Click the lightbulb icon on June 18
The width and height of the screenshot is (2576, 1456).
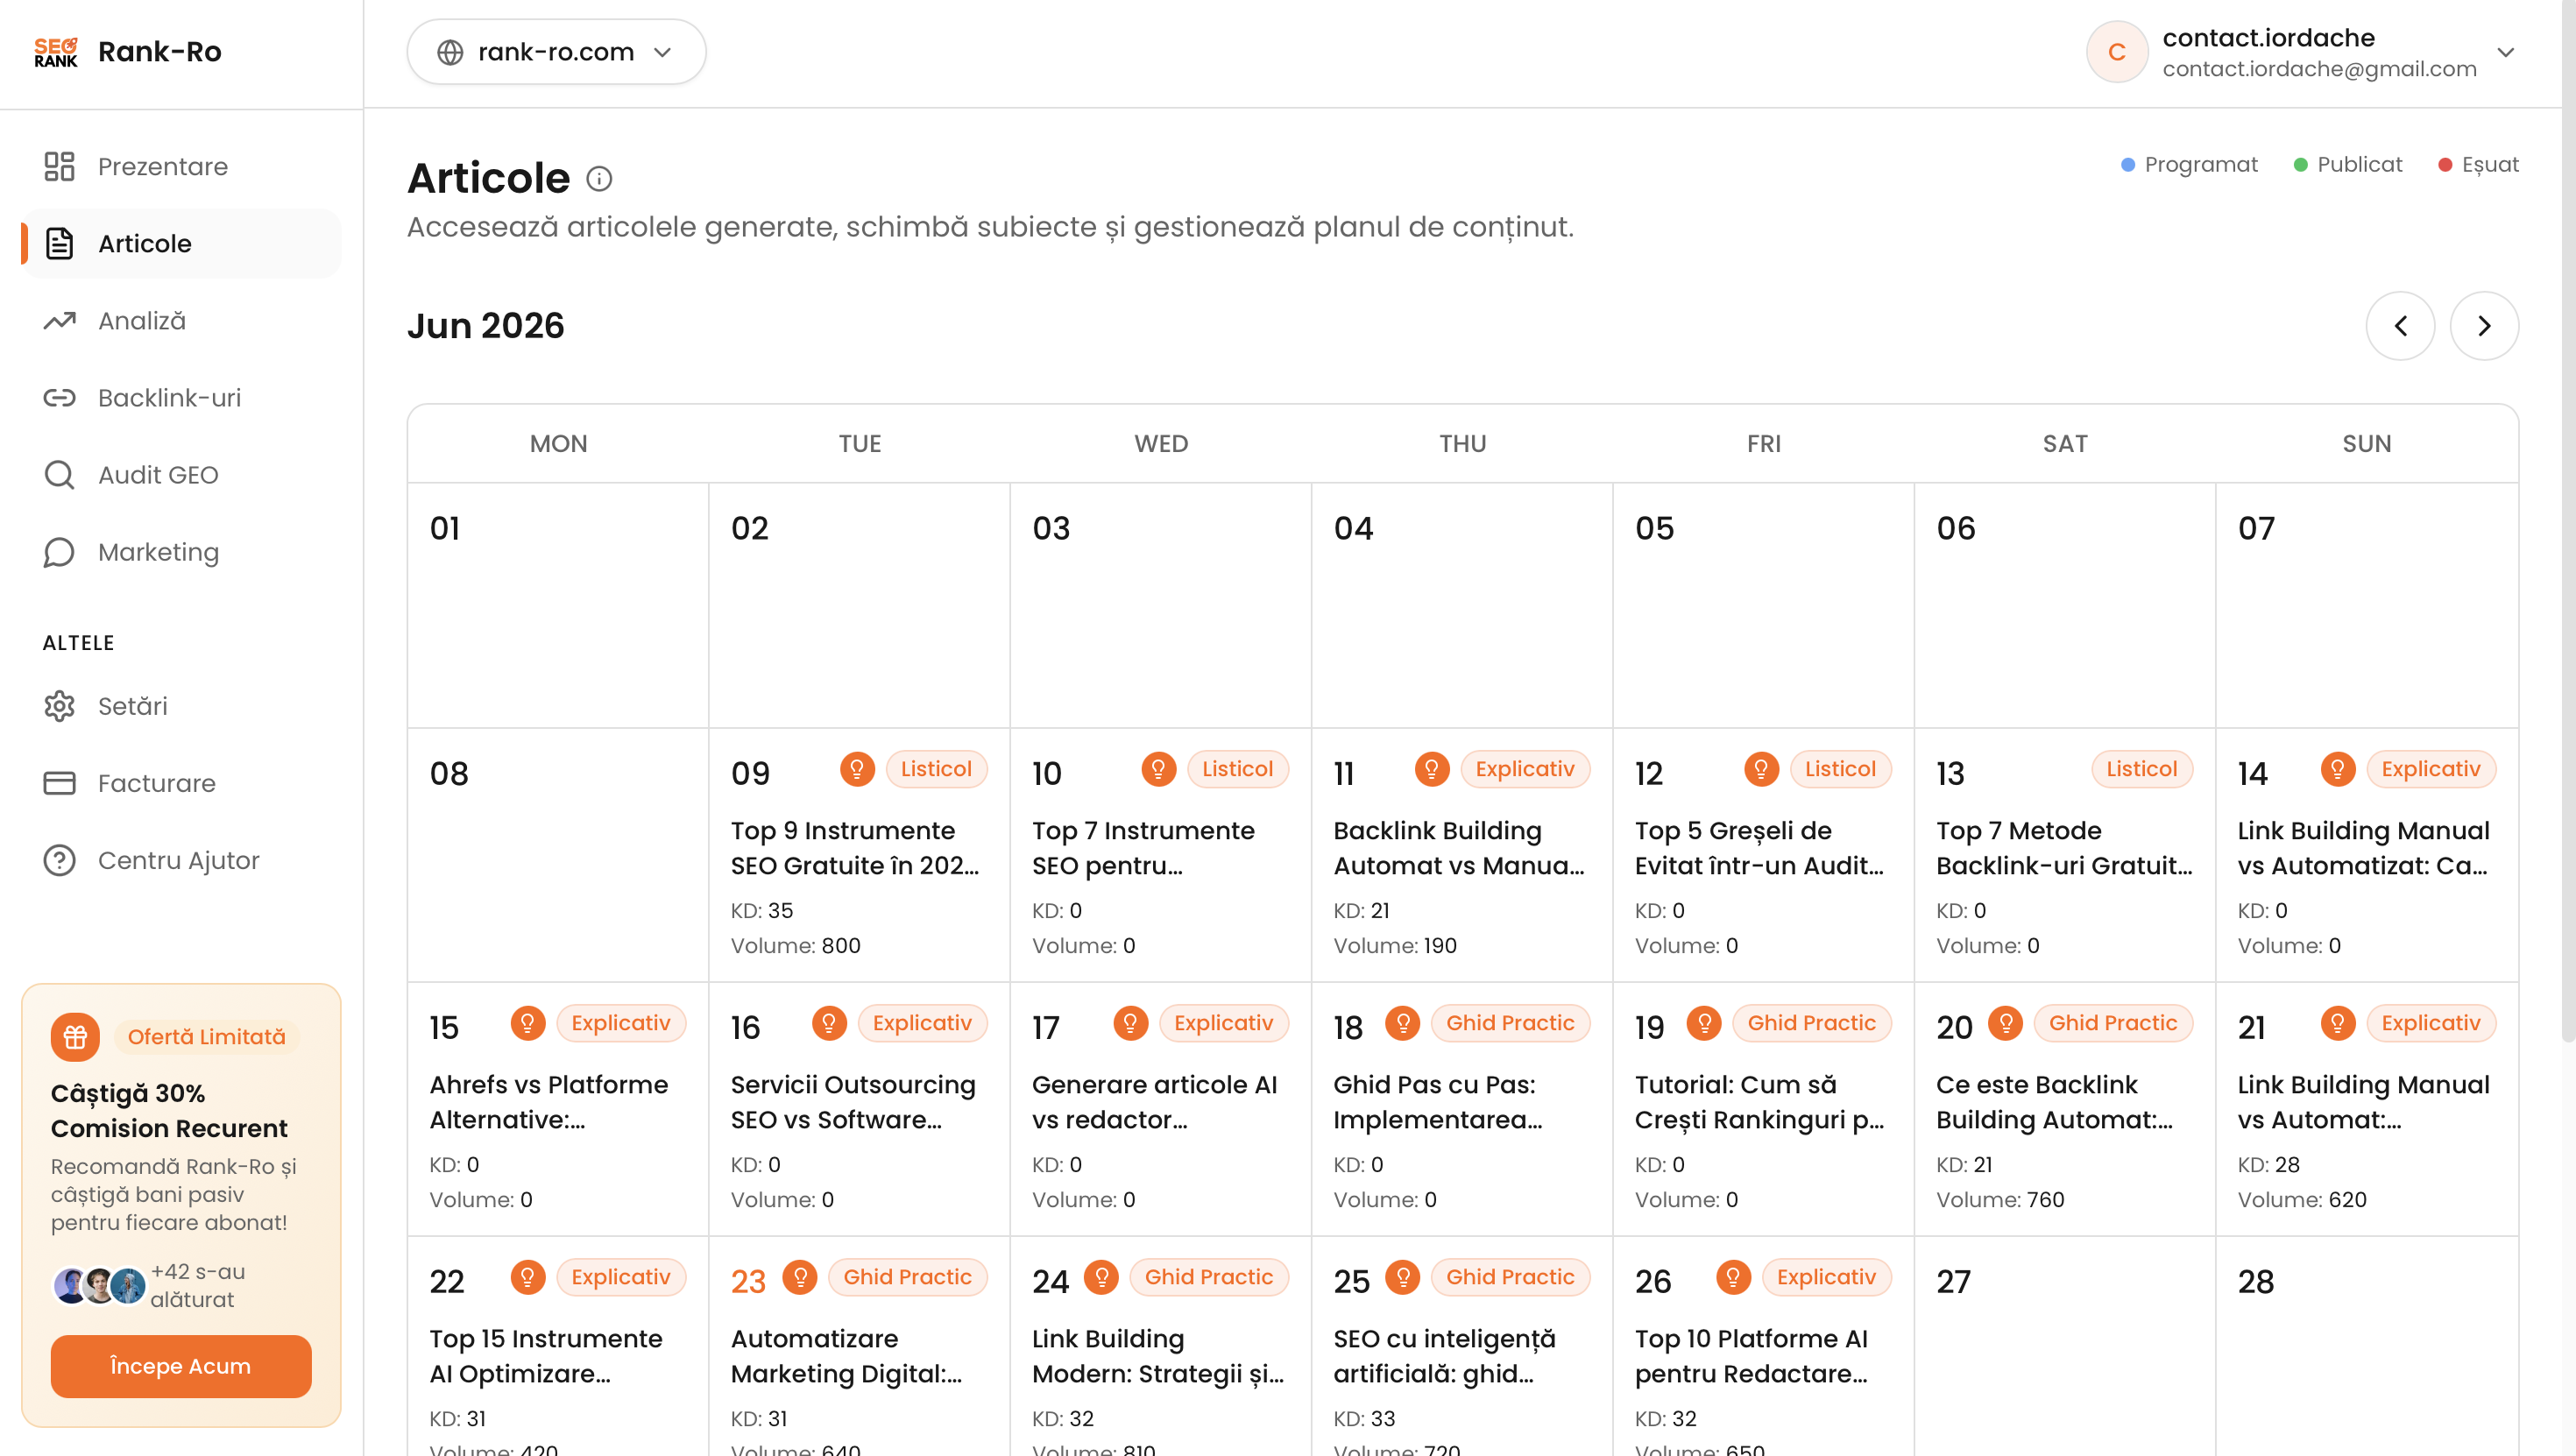click(x=1403, y=1023)
